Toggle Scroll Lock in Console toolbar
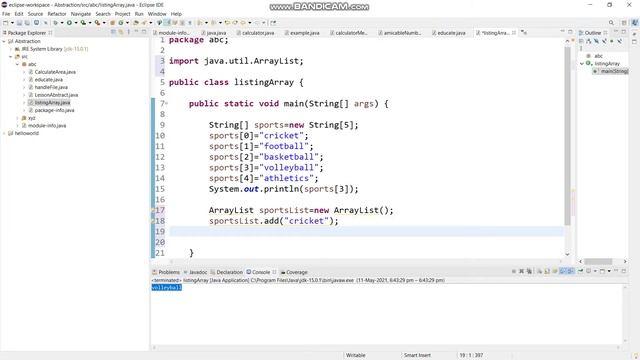640x360 pixels. [x=547, y=271]
